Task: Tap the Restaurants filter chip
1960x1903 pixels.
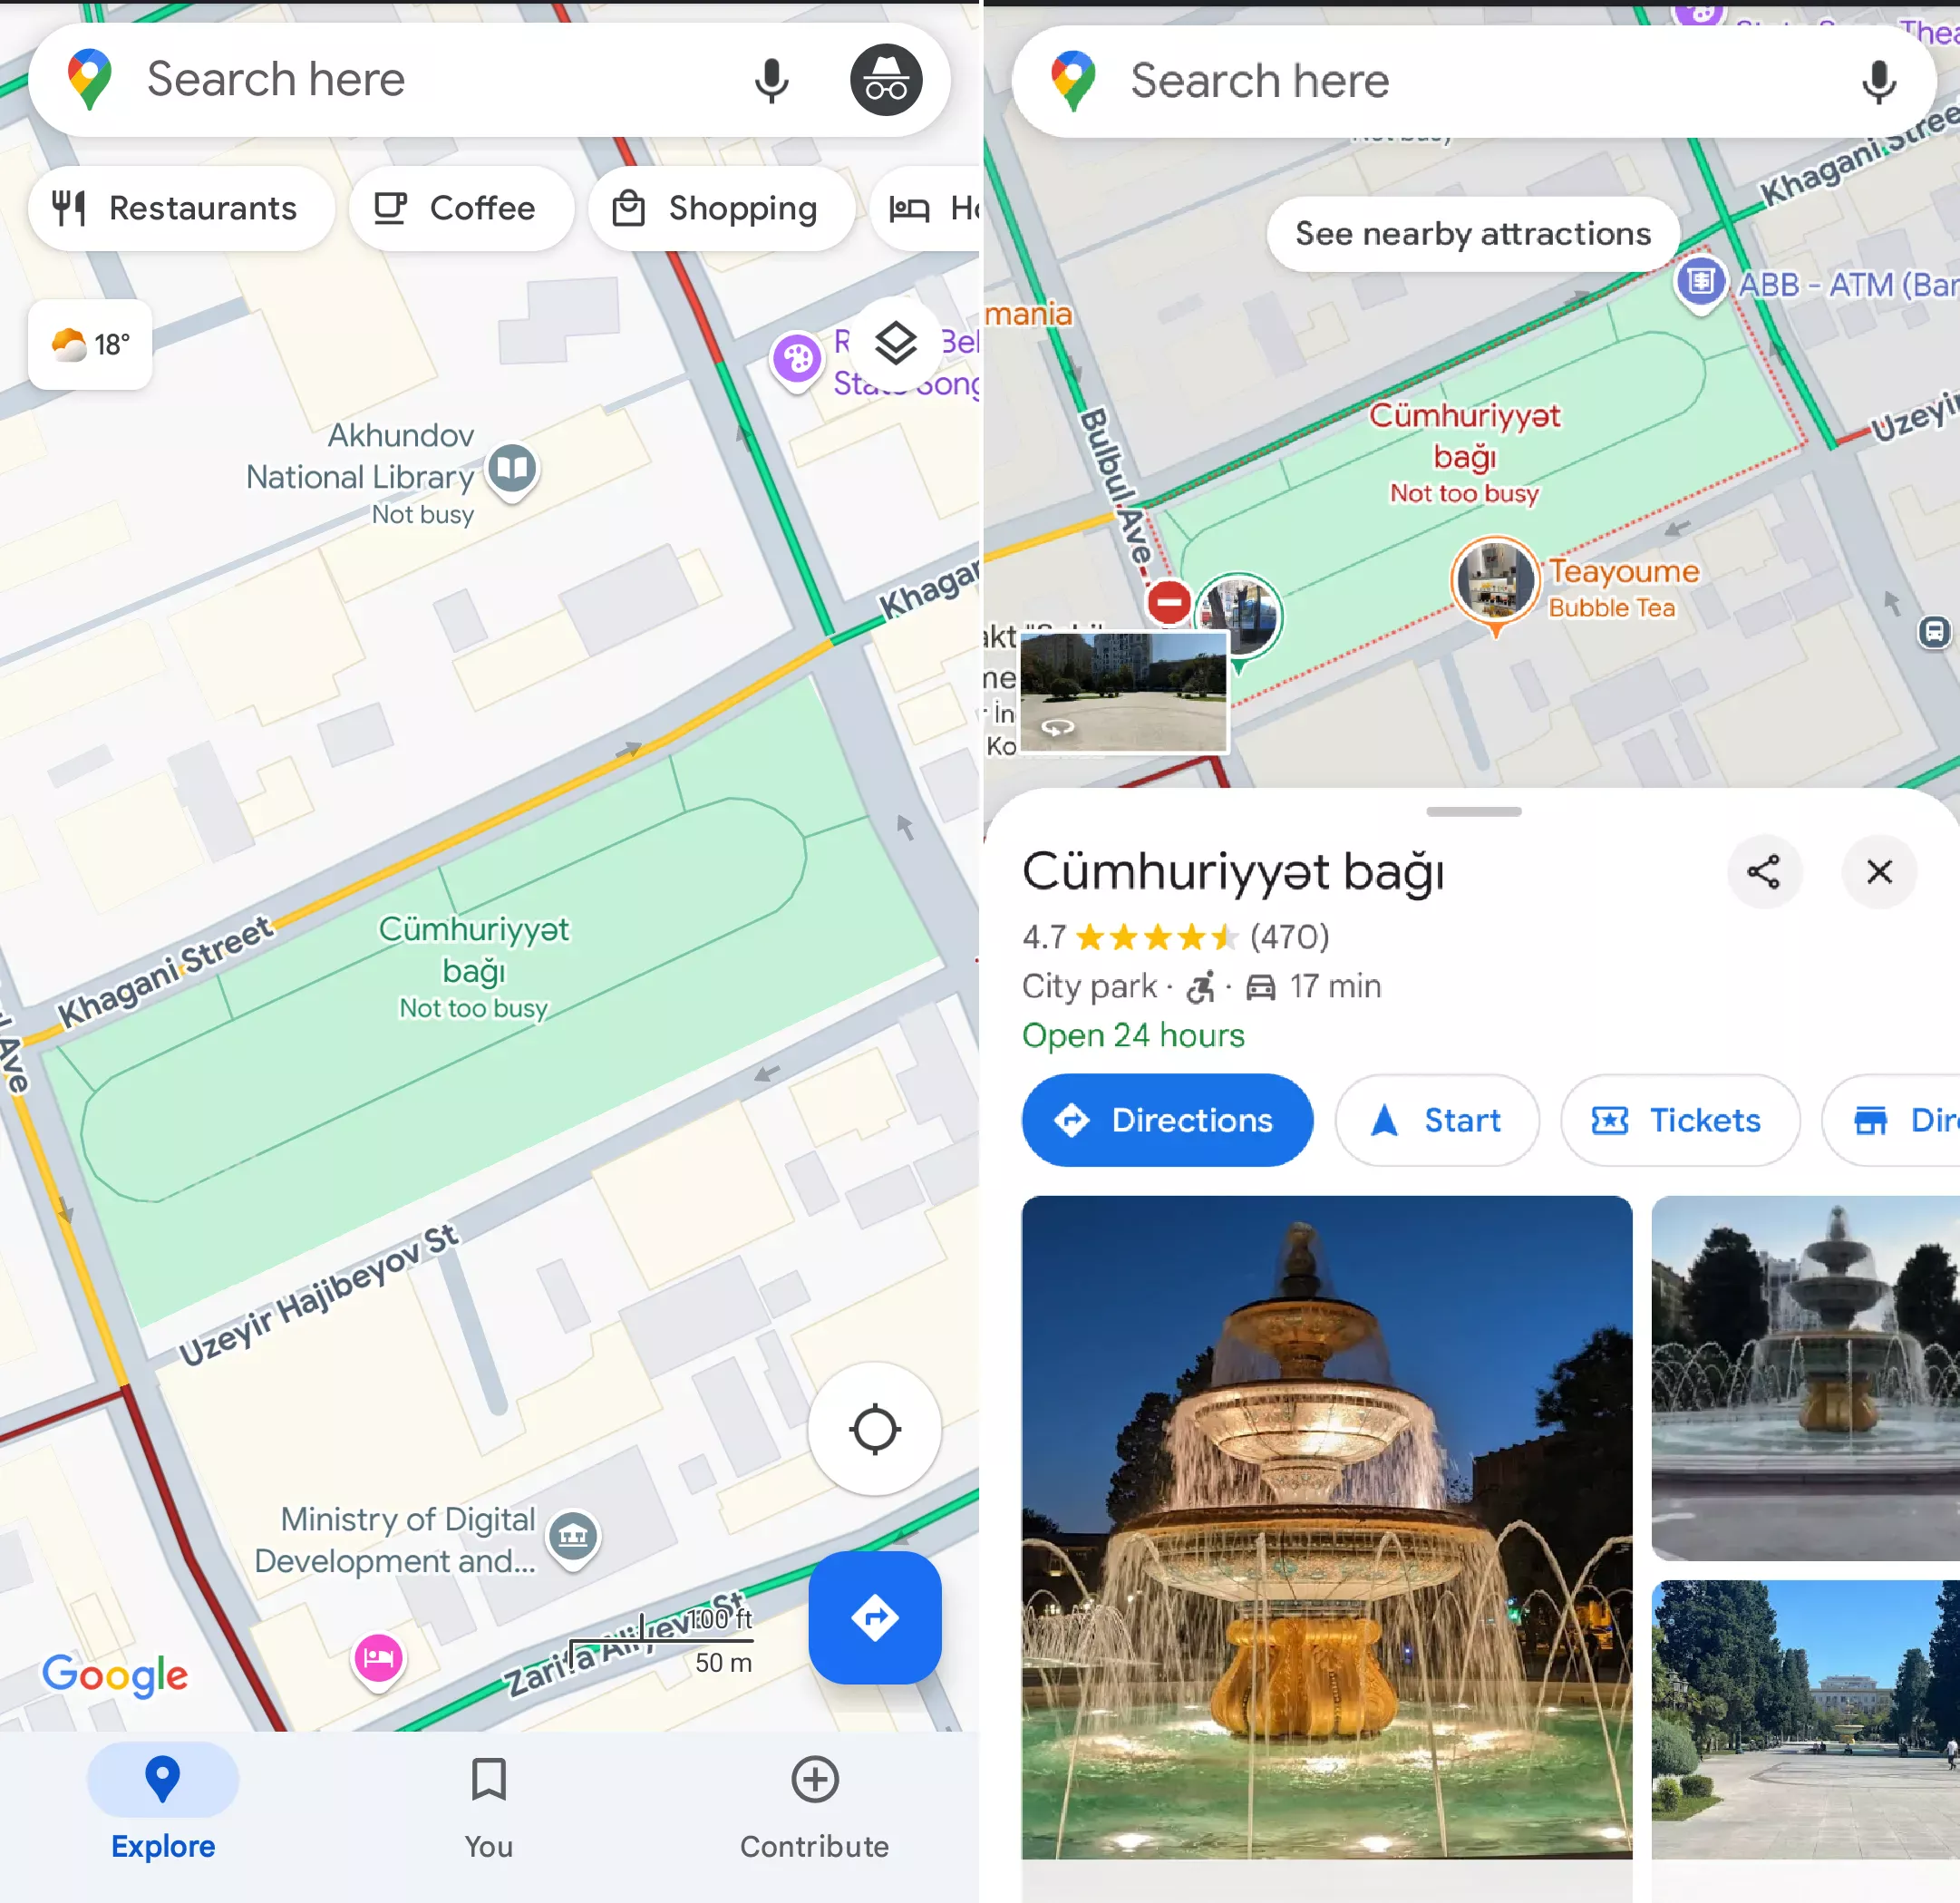Action: tap(175, 205)
